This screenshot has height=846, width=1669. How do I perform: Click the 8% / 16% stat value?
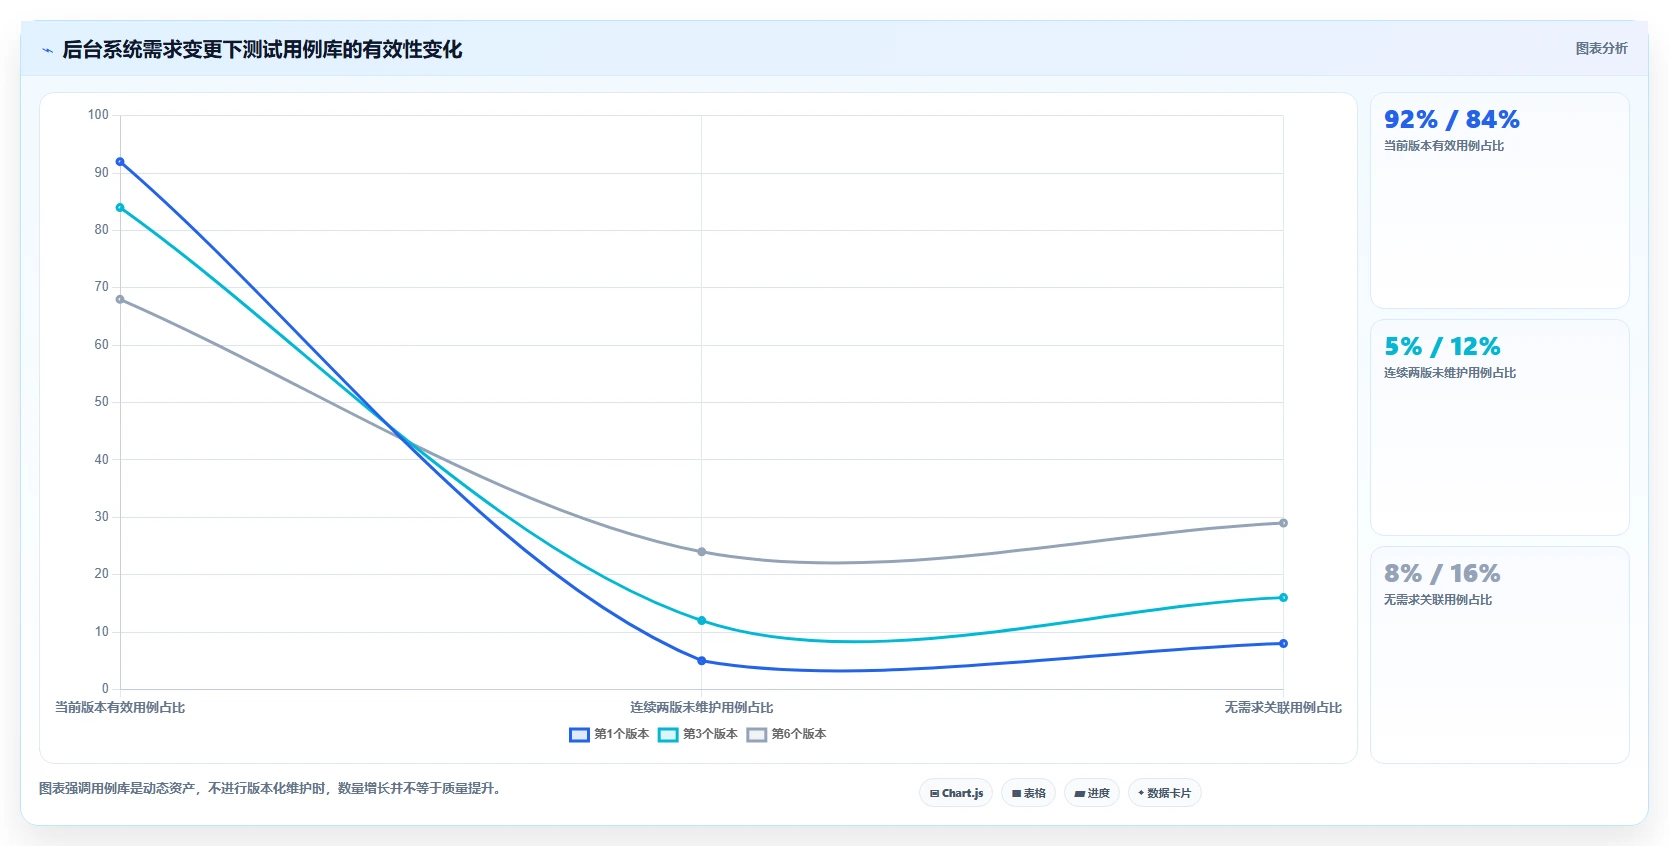click(1442, 574)
